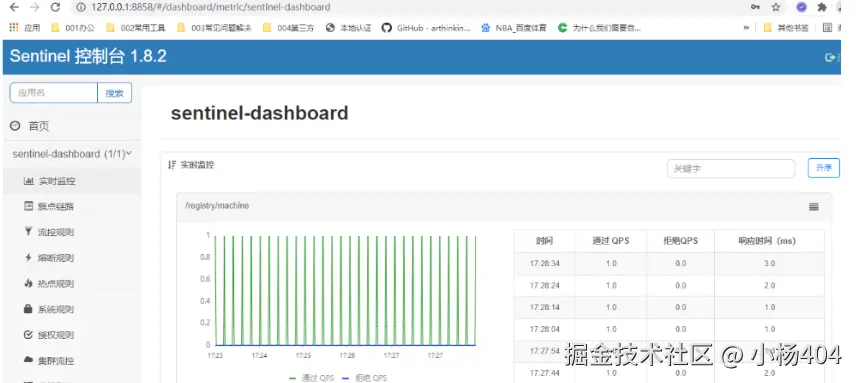Select the 17:28:34 time cell
This screenshot has width=856, height=383.
point(544,264)
